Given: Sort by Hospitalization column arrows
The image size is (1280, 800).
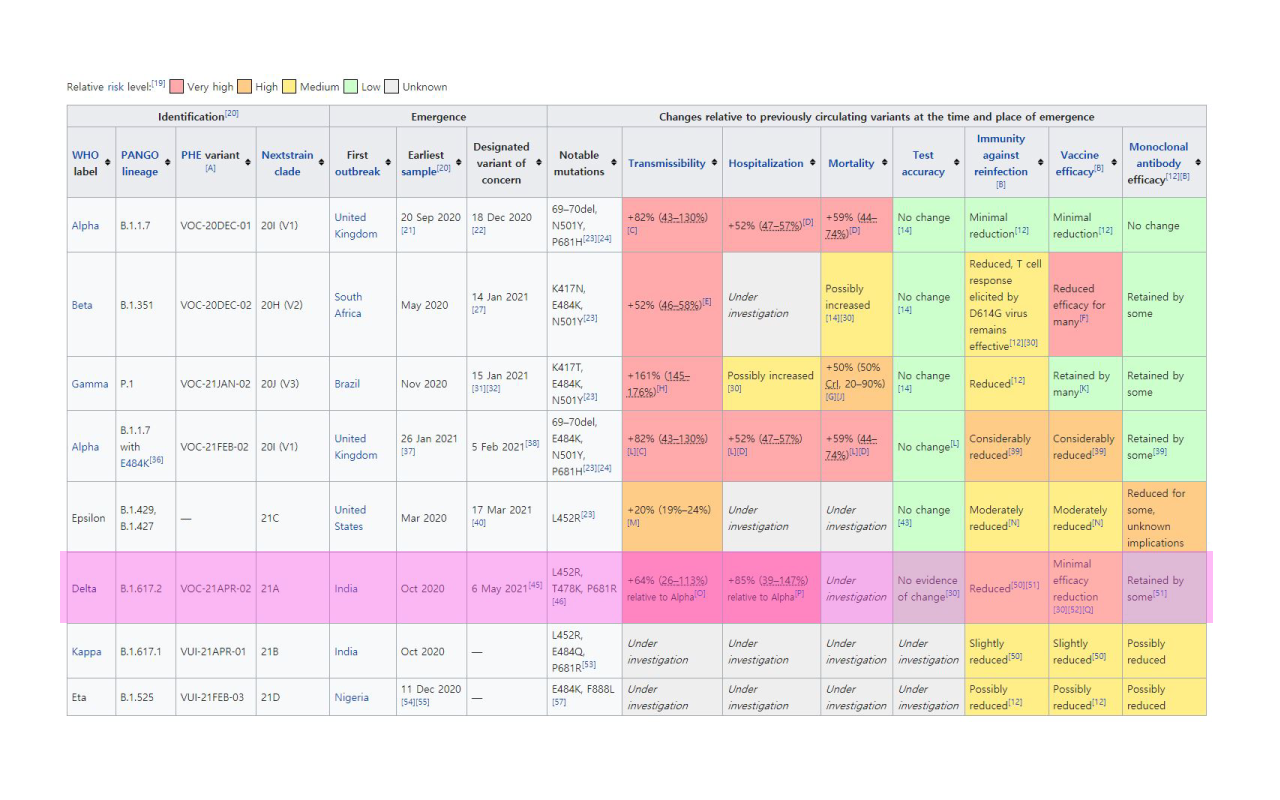Looking at the screenshot, I should (812, 163).
